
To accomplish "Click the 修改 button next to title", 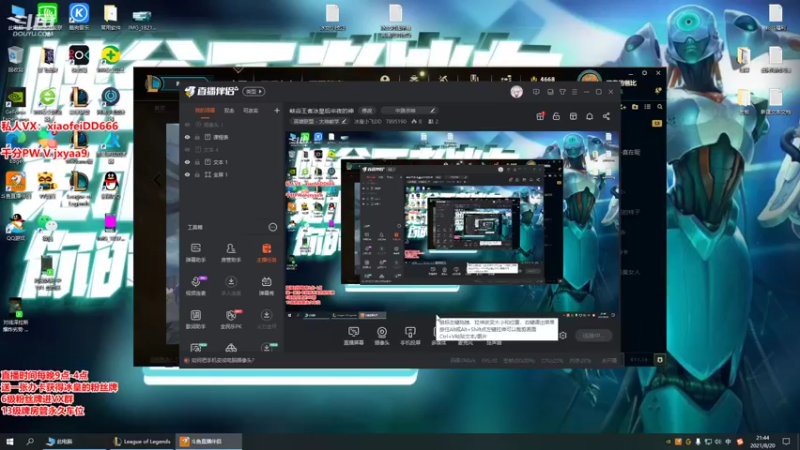I will click(367, 110).
